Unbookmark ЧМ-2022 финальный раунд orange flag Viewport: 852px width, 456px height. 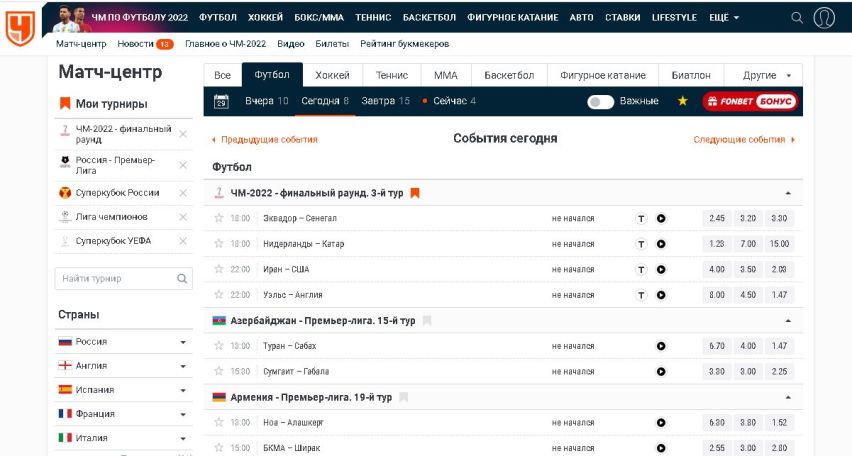415,193
